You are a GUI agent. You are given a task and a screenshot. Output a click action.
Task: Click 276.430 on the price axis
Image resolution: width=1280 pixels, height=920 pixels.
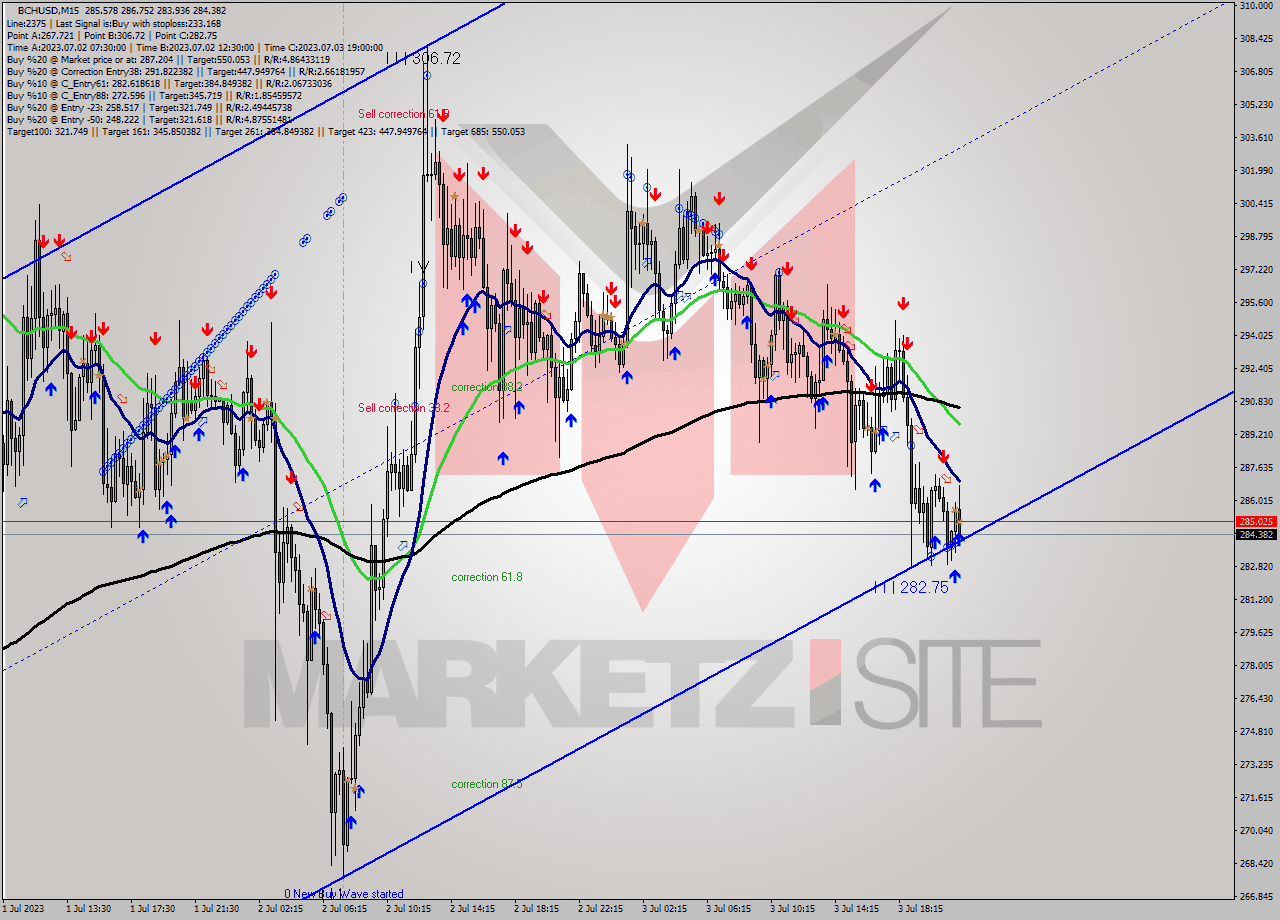(x=1256, y=699)
